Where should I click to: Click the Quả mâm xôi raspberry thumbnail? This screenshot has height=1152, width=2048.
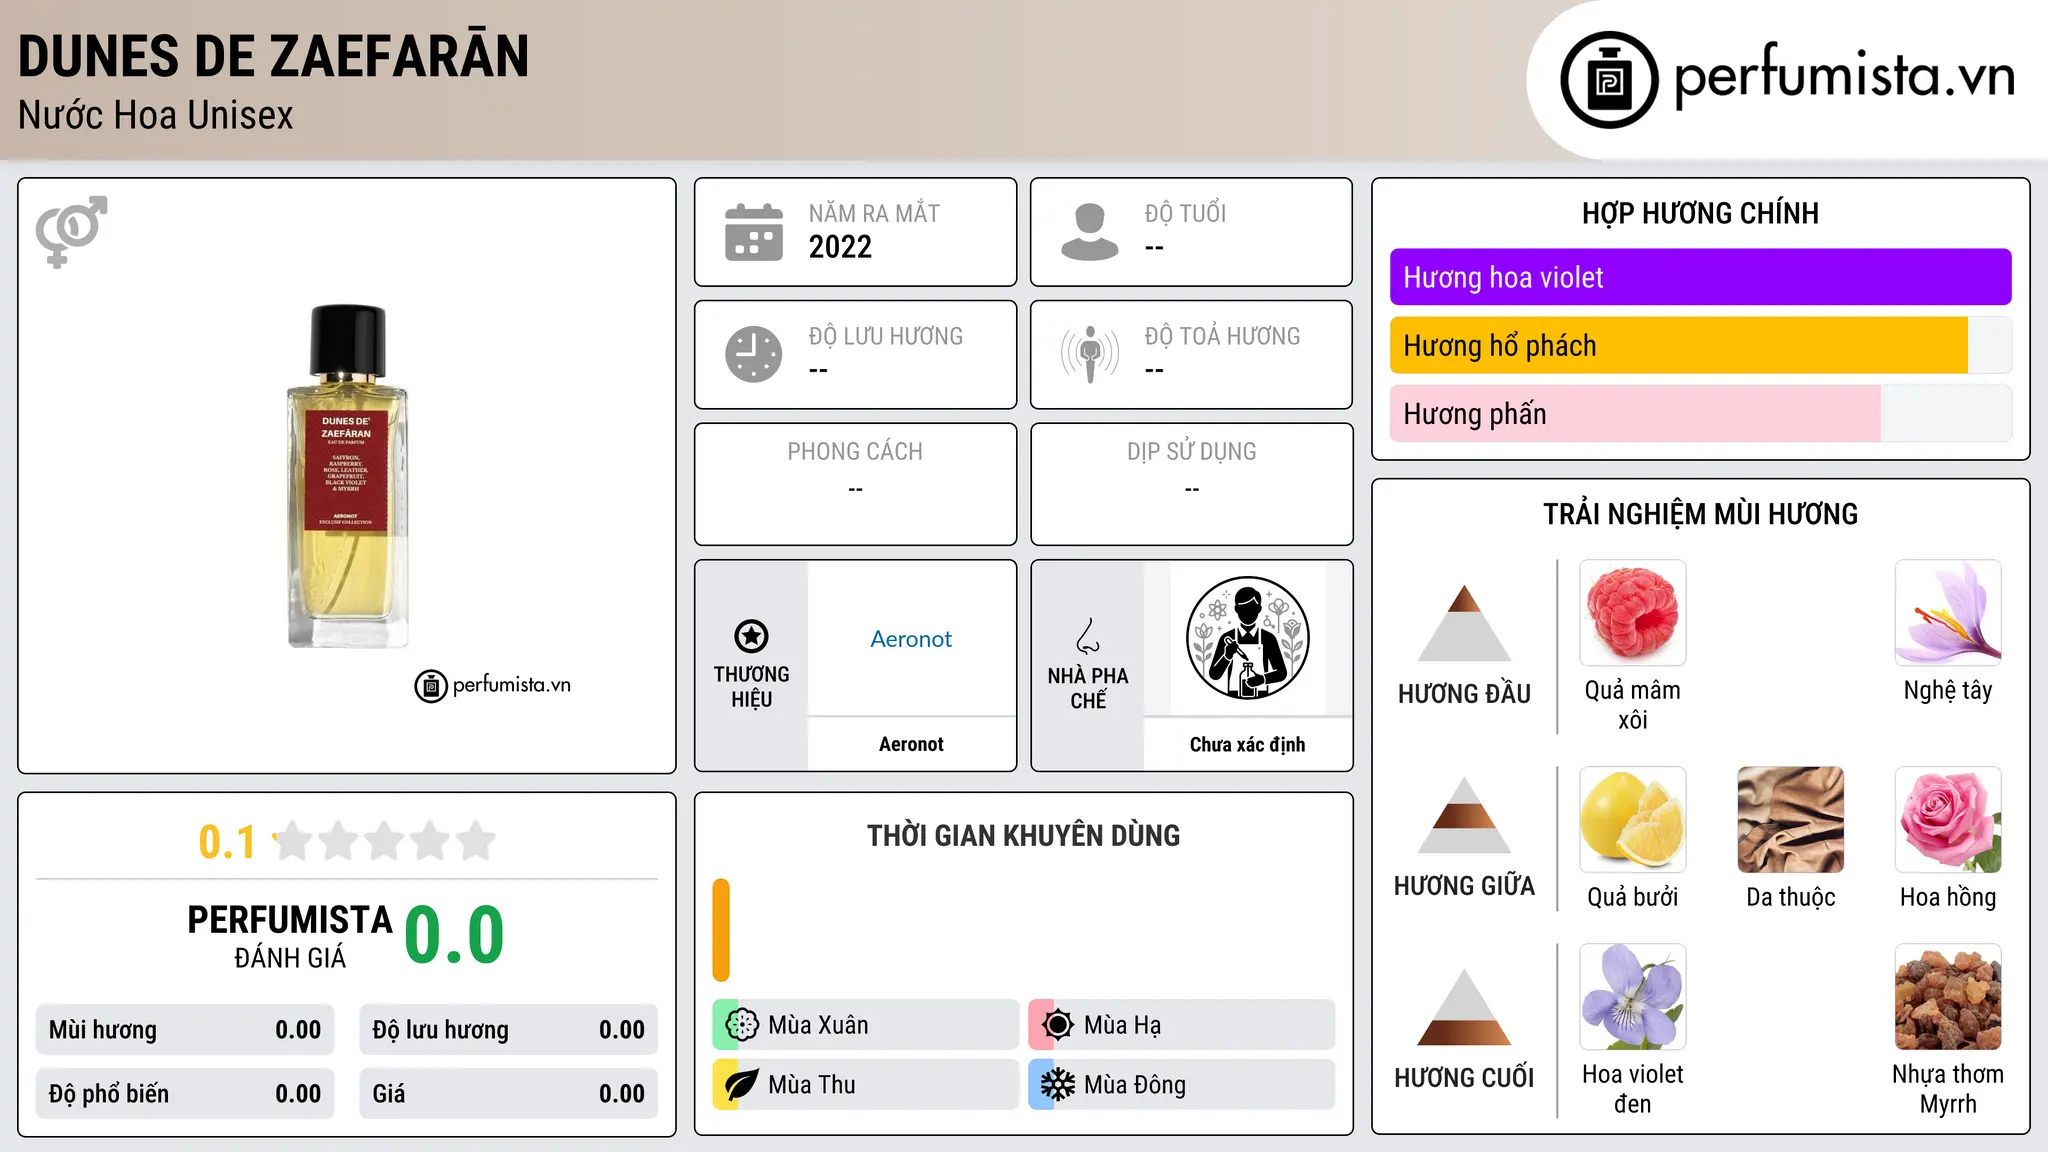pos(1633,613)
